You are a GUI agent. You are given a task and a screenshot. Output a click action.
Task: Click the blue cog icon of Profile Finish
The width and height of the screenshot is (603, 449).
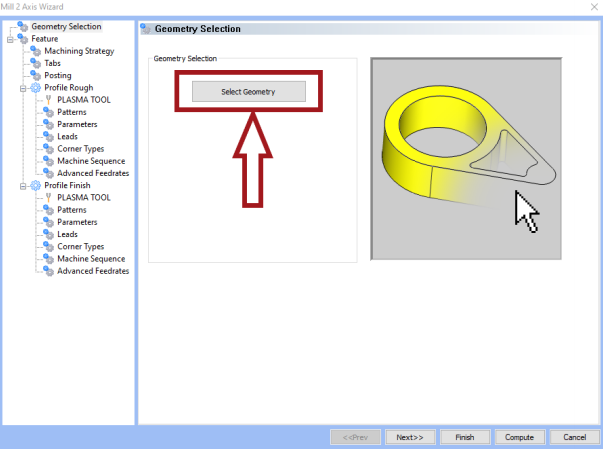tap(35, 185)
